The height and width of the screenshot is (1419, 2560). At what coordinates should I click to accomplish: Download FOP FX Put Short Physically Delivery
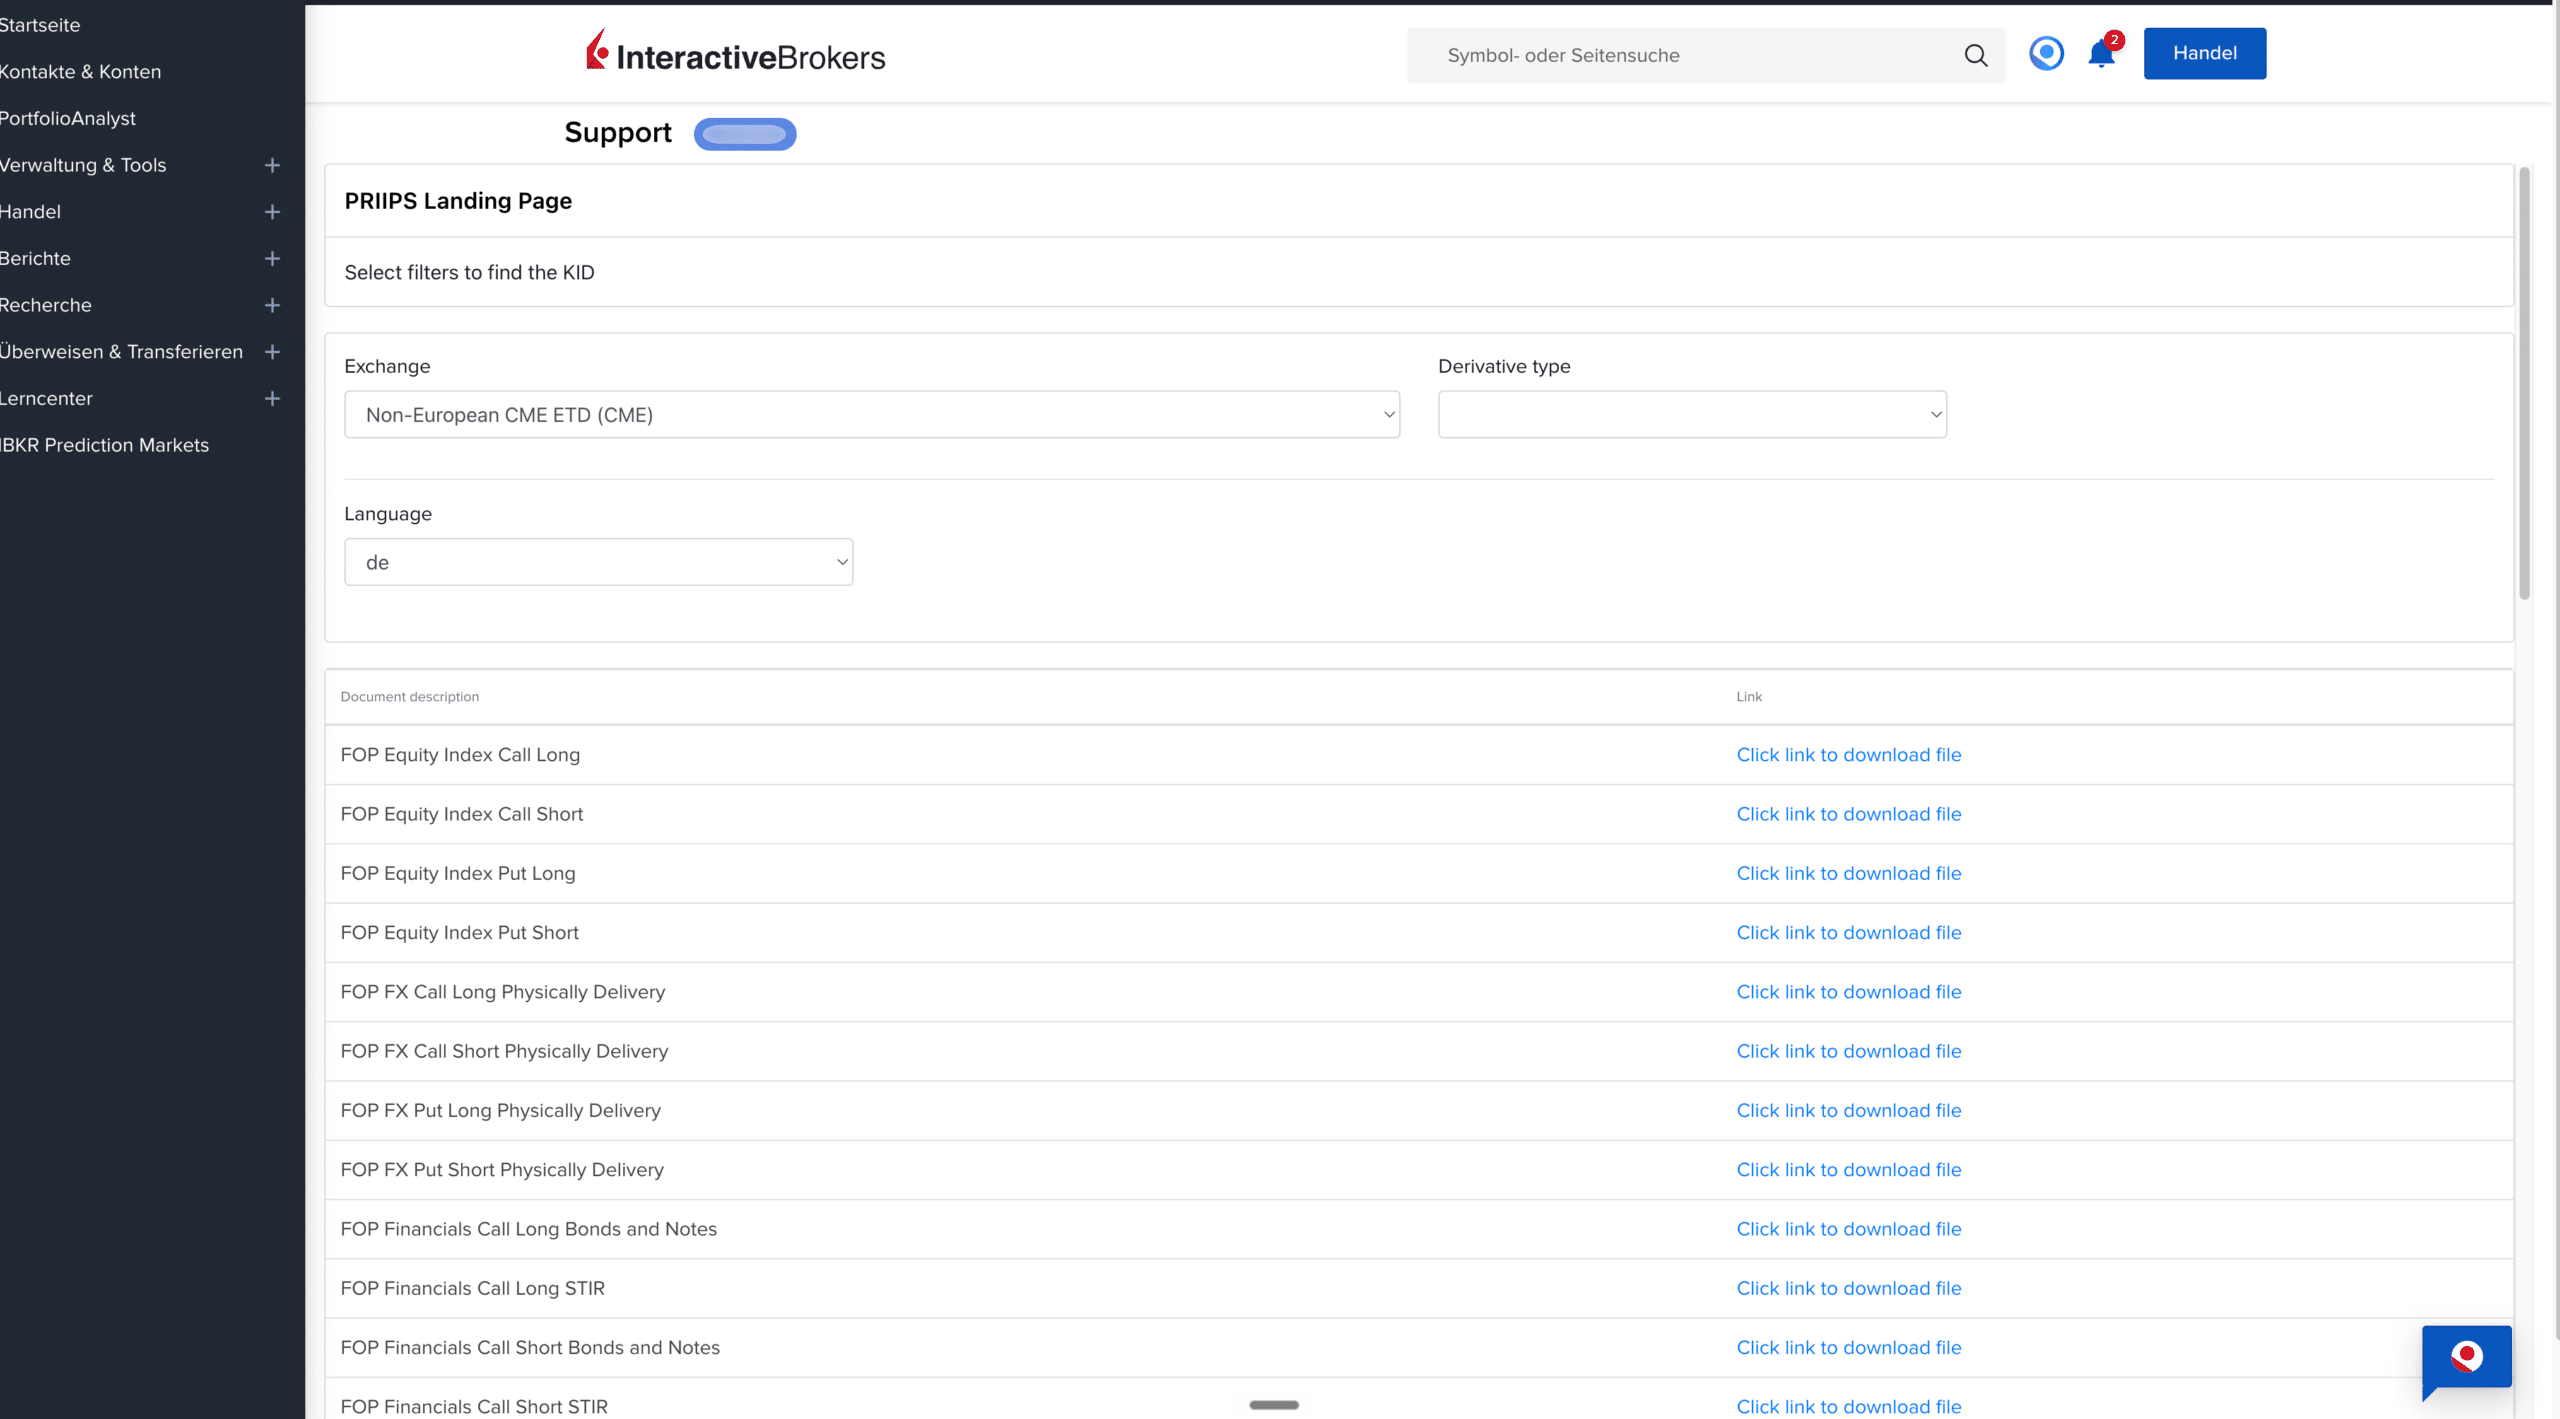pos(1848,1170)
